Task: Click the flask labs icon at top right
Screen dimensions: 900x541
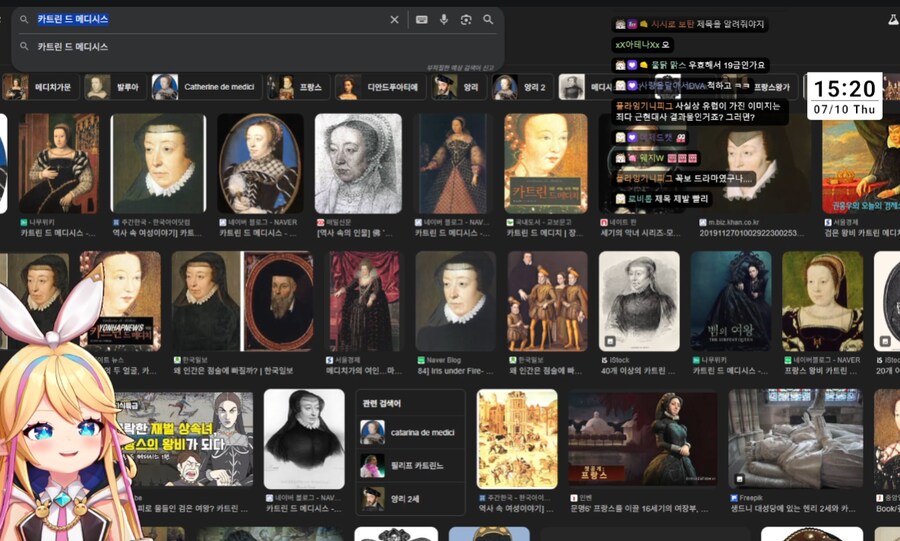Action: pos(893,20)
